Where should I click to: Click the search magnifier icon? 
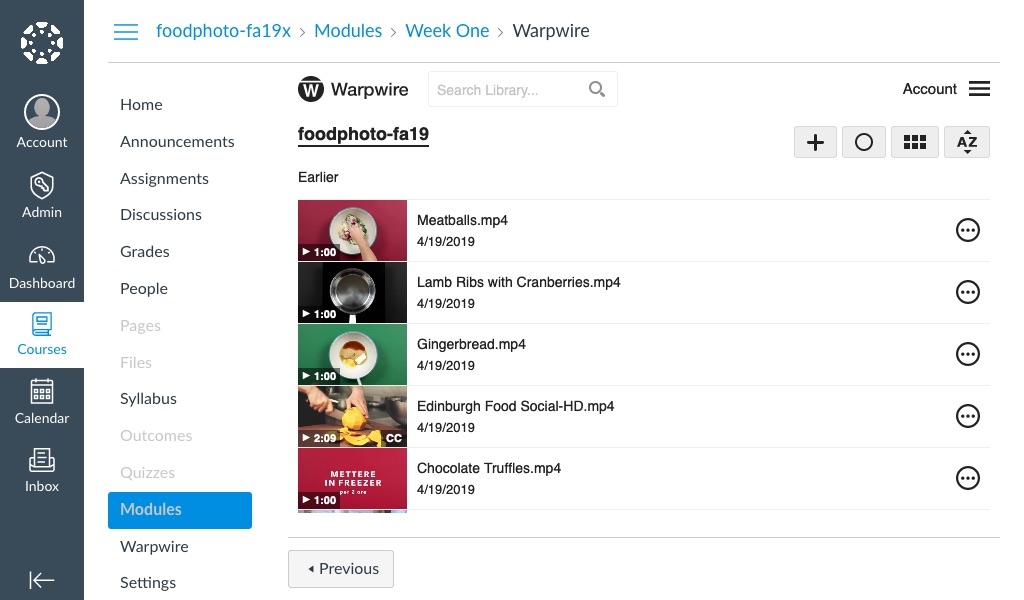click(x=597, y=89)
